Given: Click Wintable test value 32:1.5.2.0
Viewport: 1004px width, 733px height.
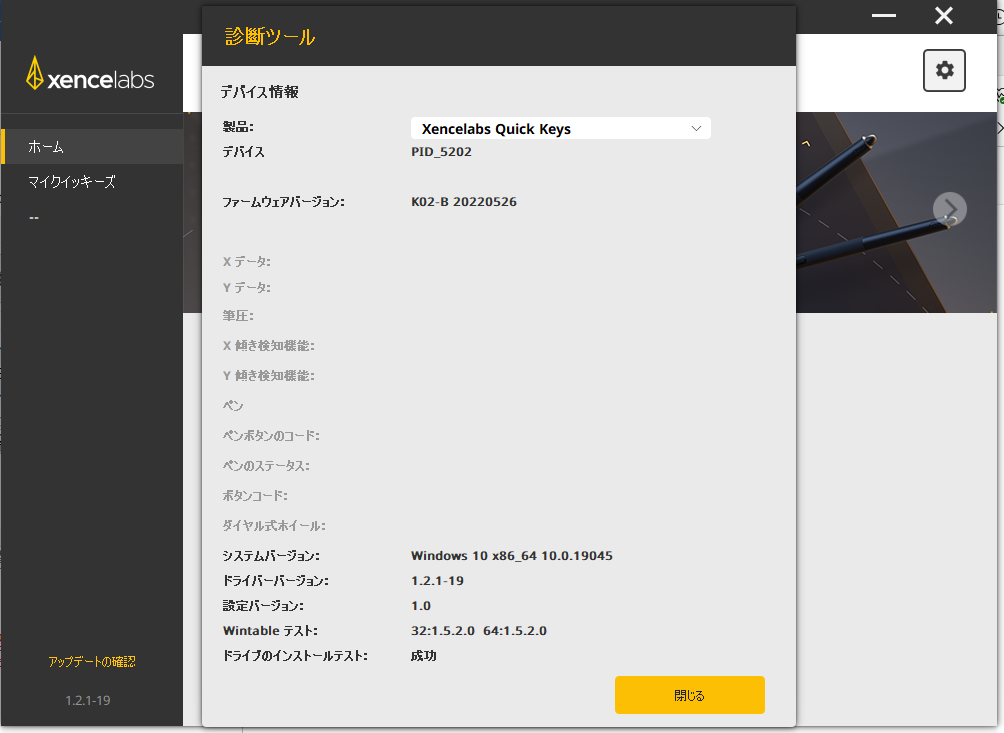Looking at the screenshot, I should (x=443, y=631).
